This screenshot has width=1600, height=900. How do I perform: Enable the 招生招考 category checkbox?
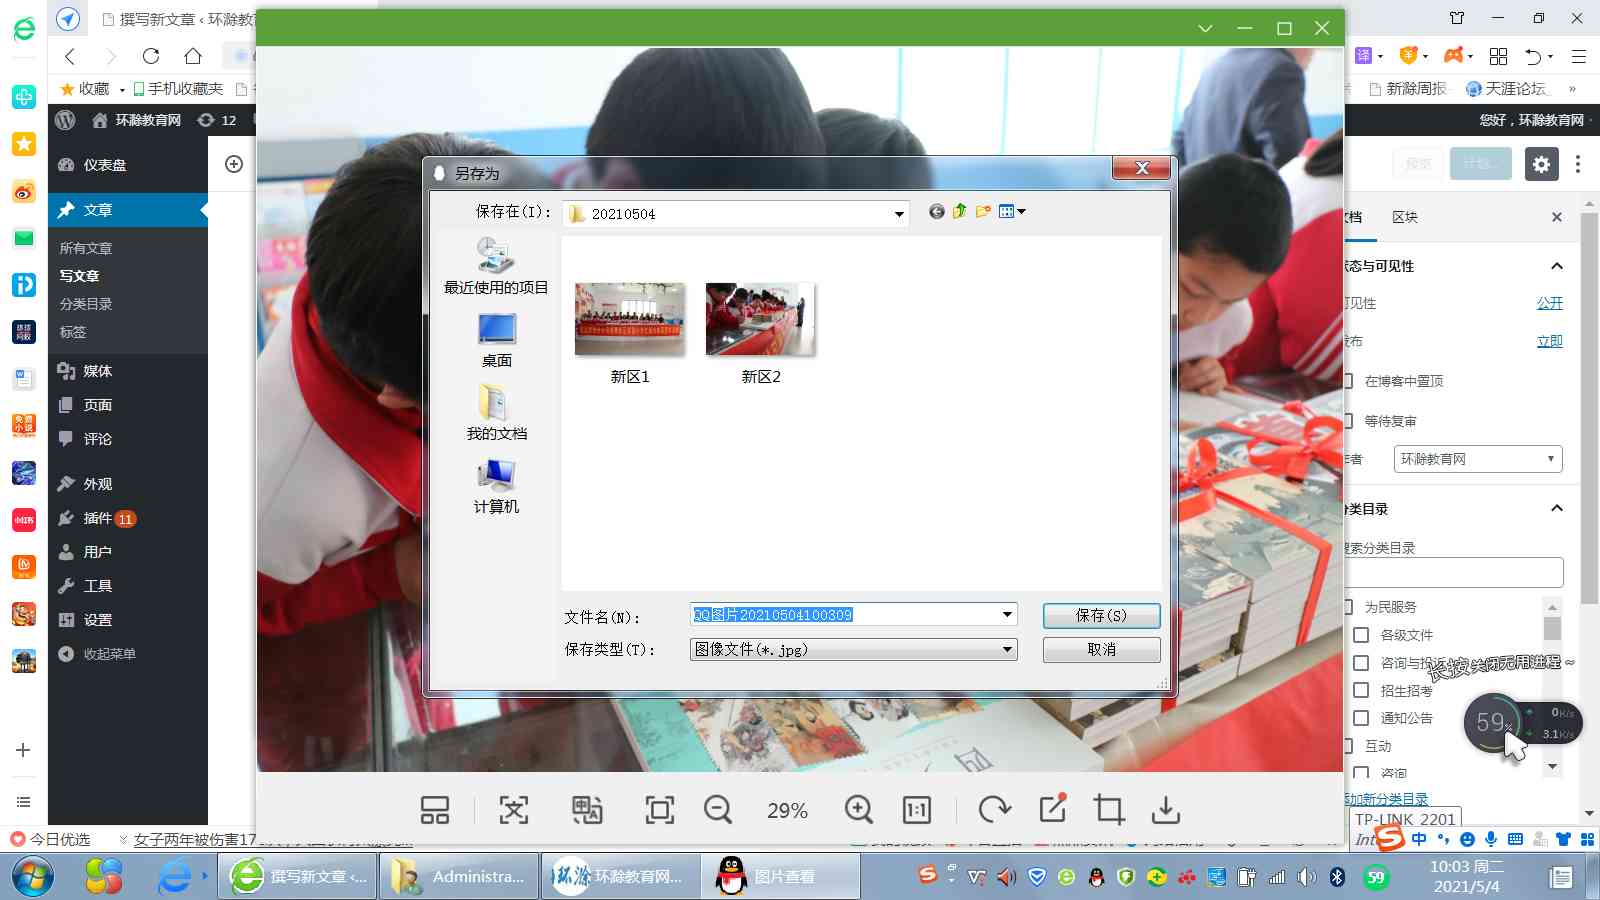point(1361,690)
